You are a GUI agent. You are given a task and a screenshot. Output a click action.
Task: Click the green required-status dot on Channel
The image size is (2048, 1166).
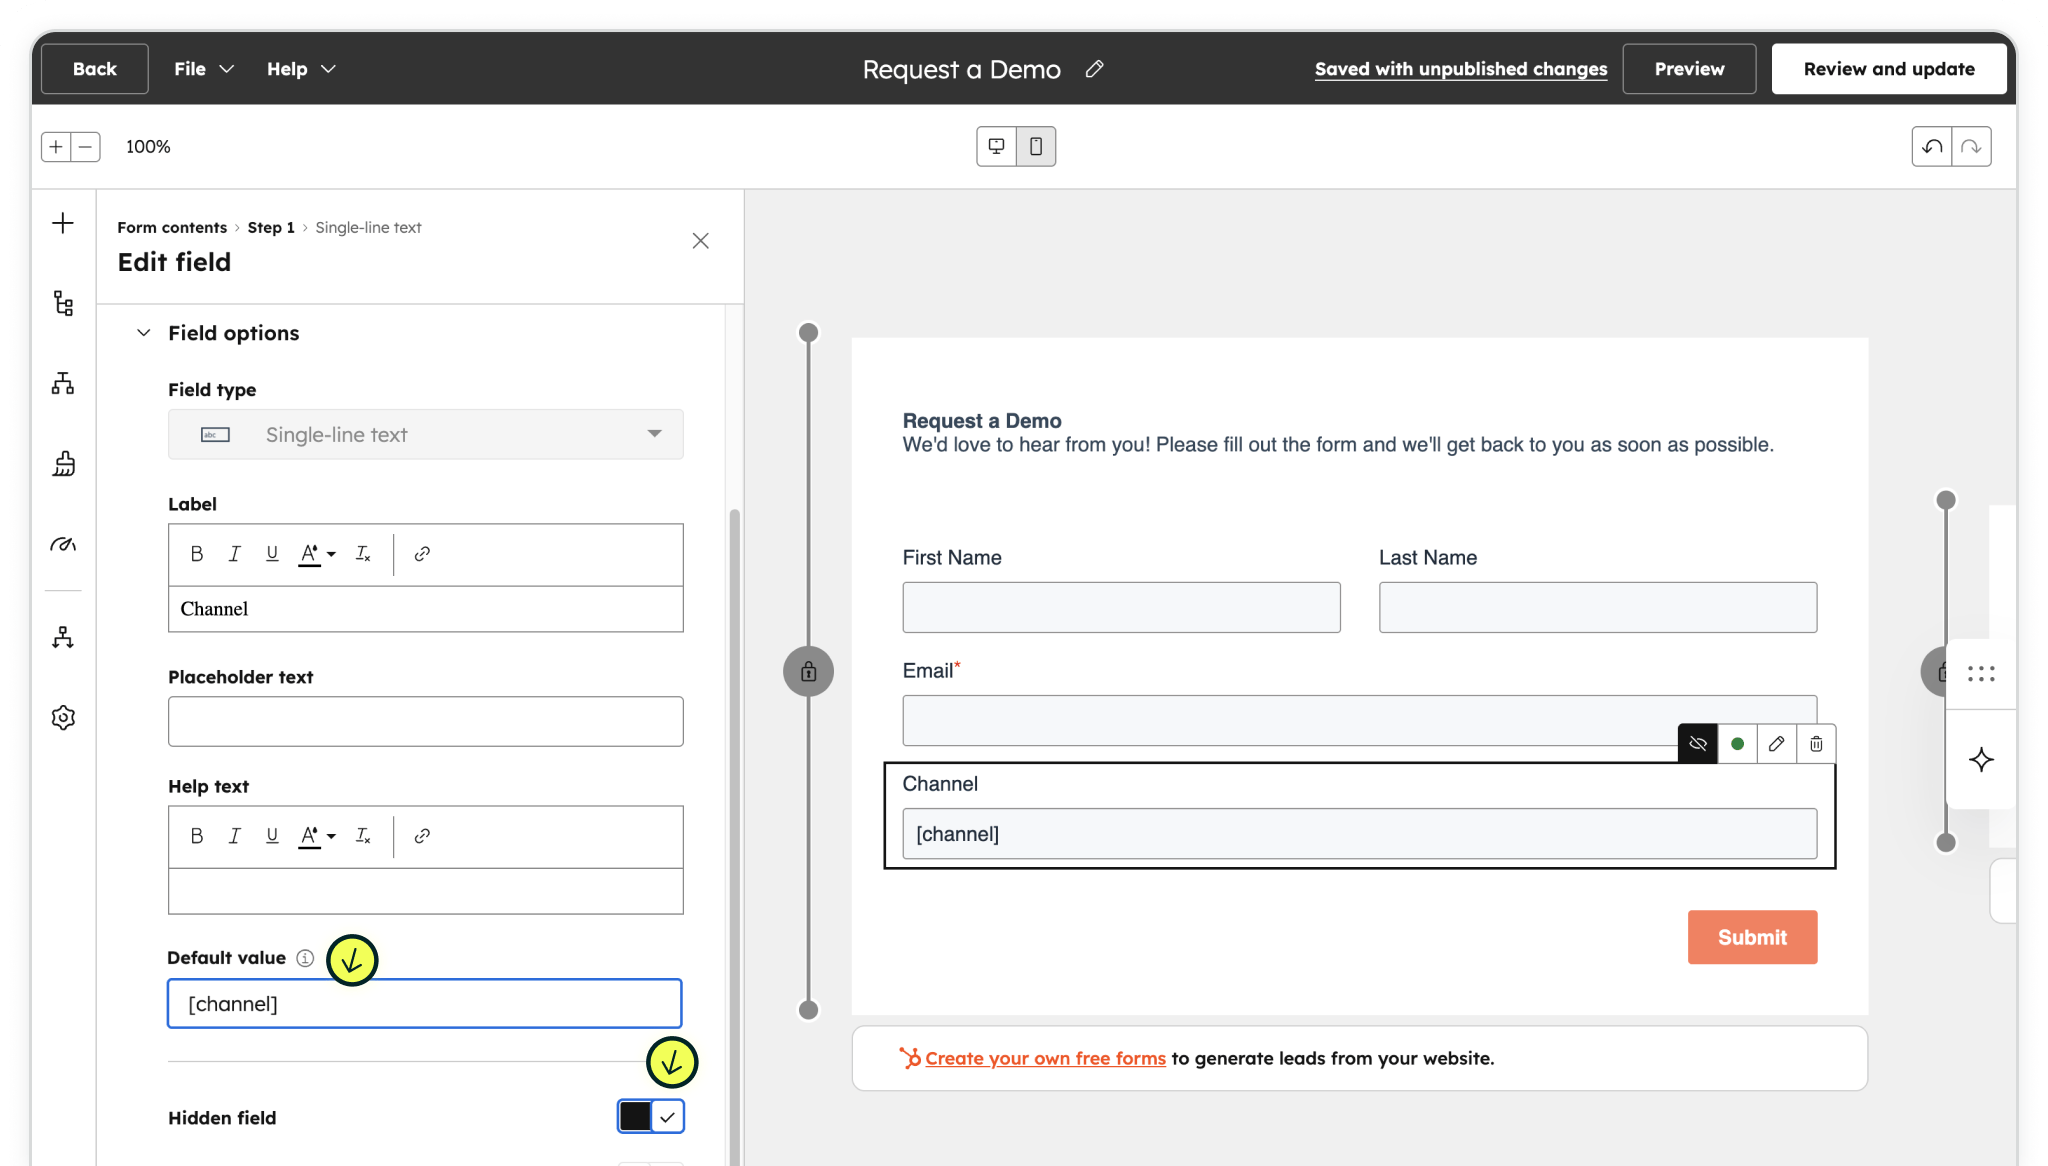pyautogui.click(x=1737, y=744)
